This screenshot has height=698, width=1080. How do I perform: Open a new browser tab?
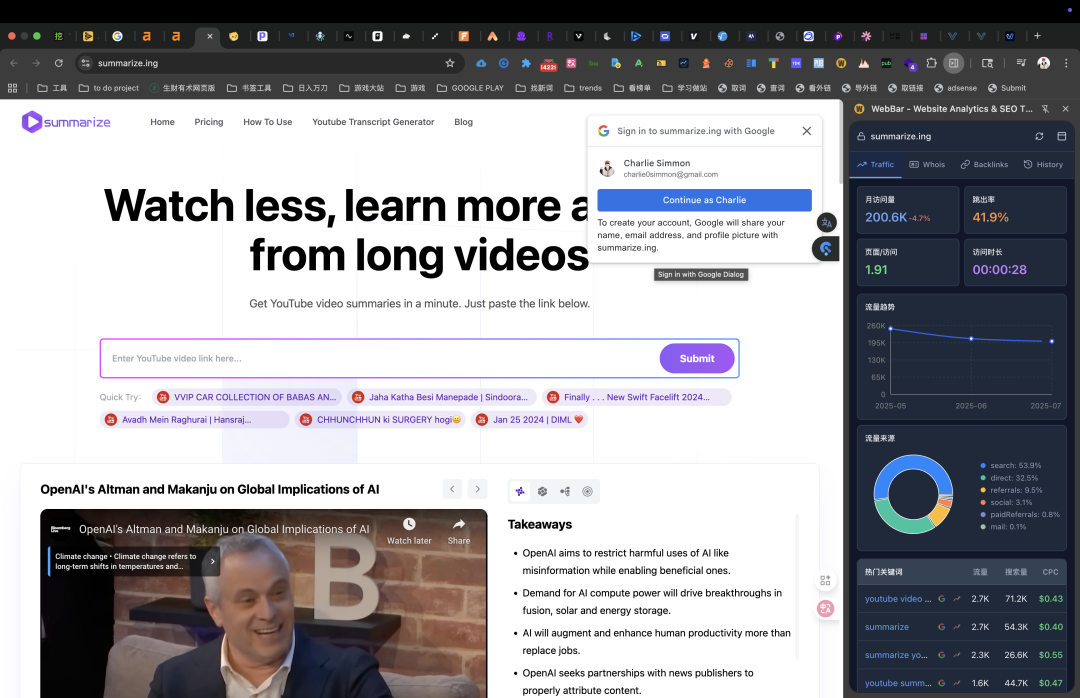click(1037, 36)
